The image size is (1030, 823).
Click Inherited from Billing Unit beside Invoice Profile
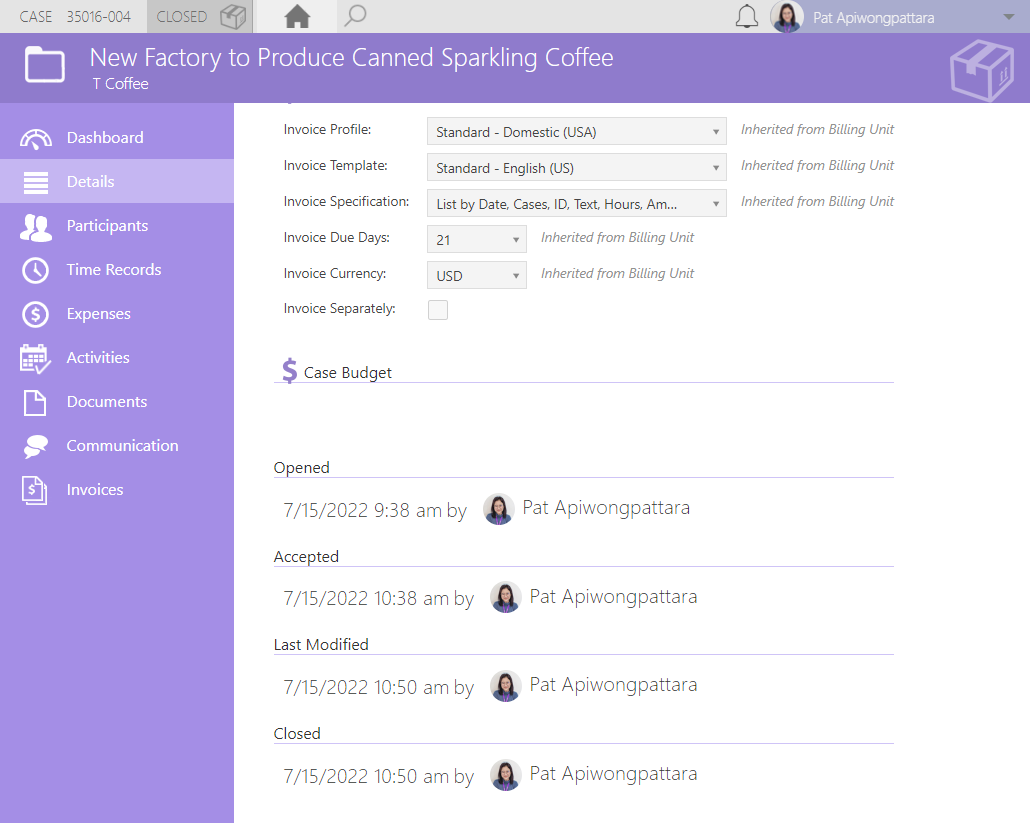point(817,129)
